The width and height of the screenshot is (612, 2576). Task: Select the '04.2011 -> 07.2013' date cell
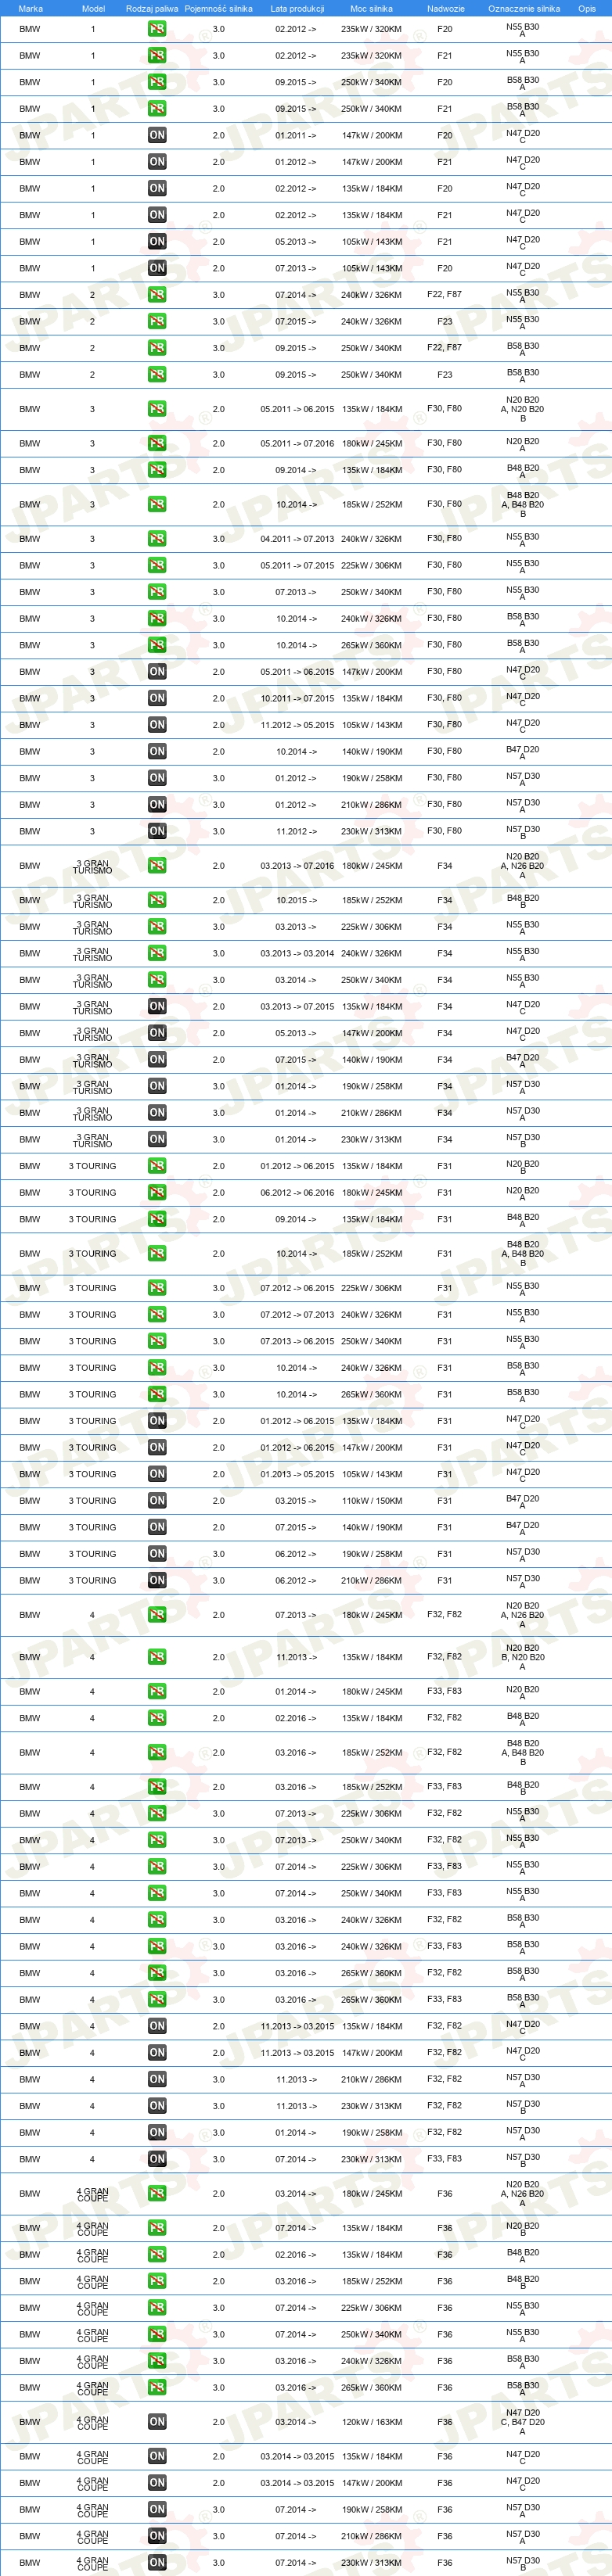pyautogui.click(x=297, y=539)
